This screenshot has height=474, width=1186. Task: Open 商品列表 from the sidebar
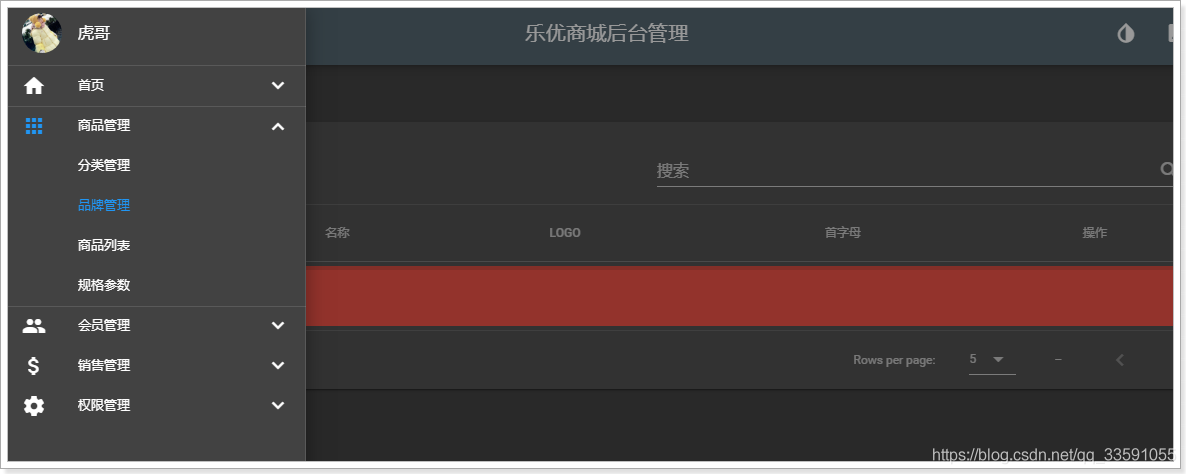coord(104,246)
